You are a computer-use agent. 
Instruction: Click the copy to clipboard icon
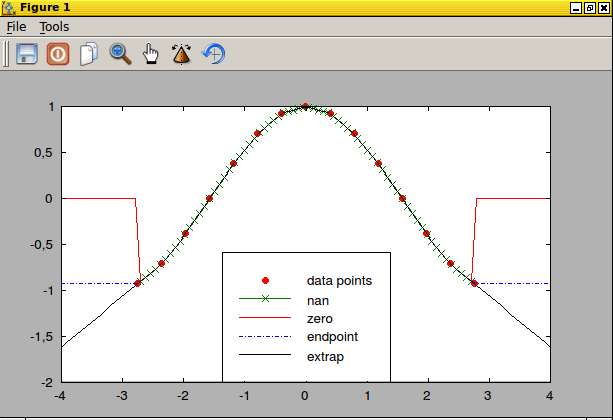tap(89, 54)
